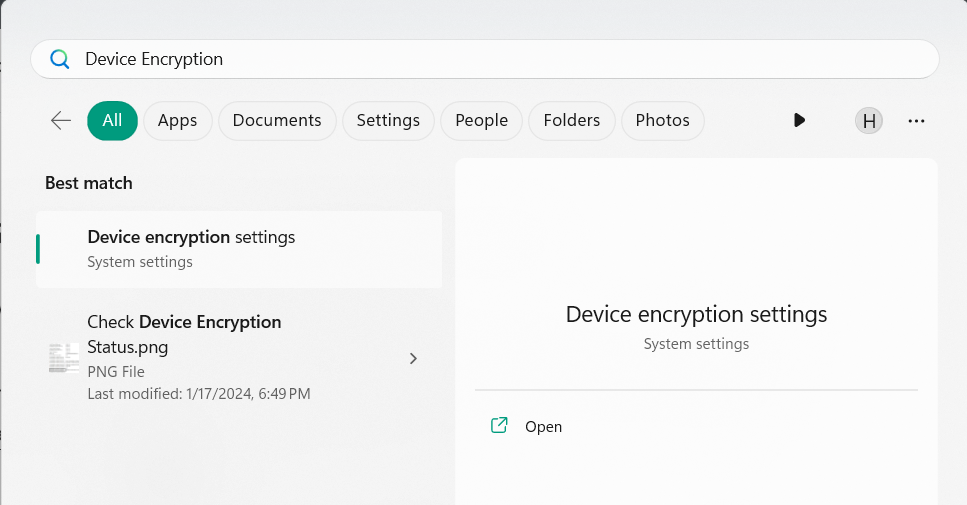Switch to the Apps filter
This screenshot has width=967, height=505.
(x=177, y=120)
